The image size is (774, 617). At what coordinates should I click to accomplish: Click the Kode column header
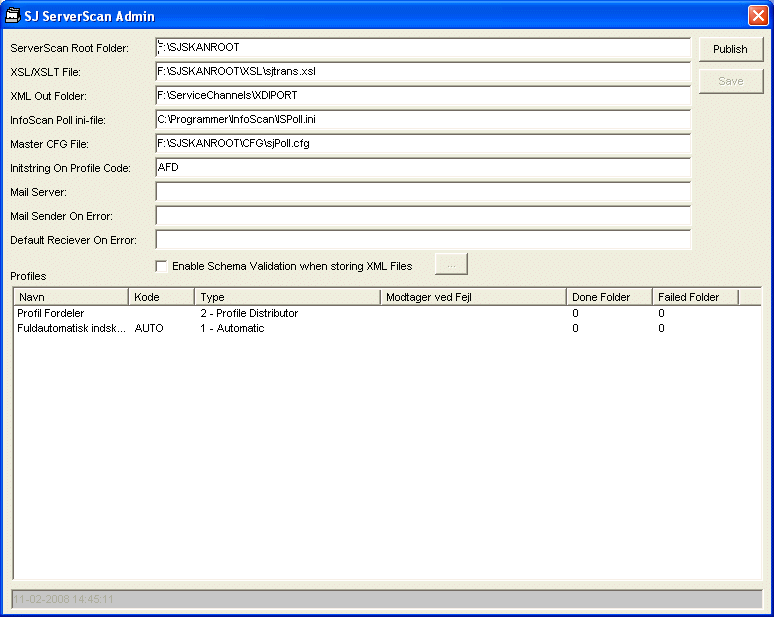[x=161, y=297]
